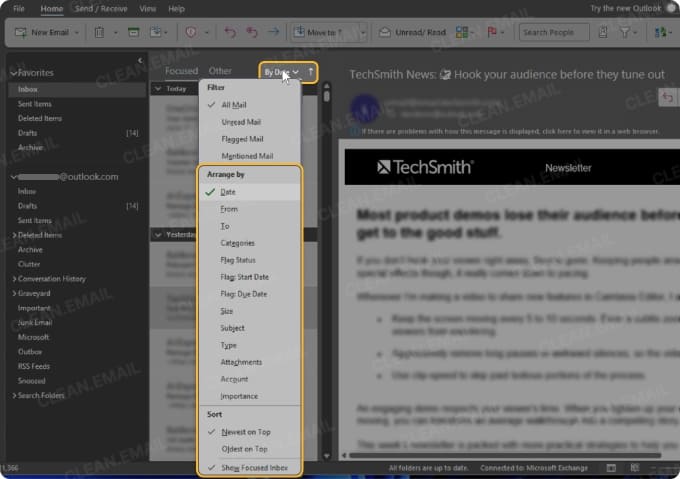
Task: Open the Snoozed folder
Action: click(32, 381)
